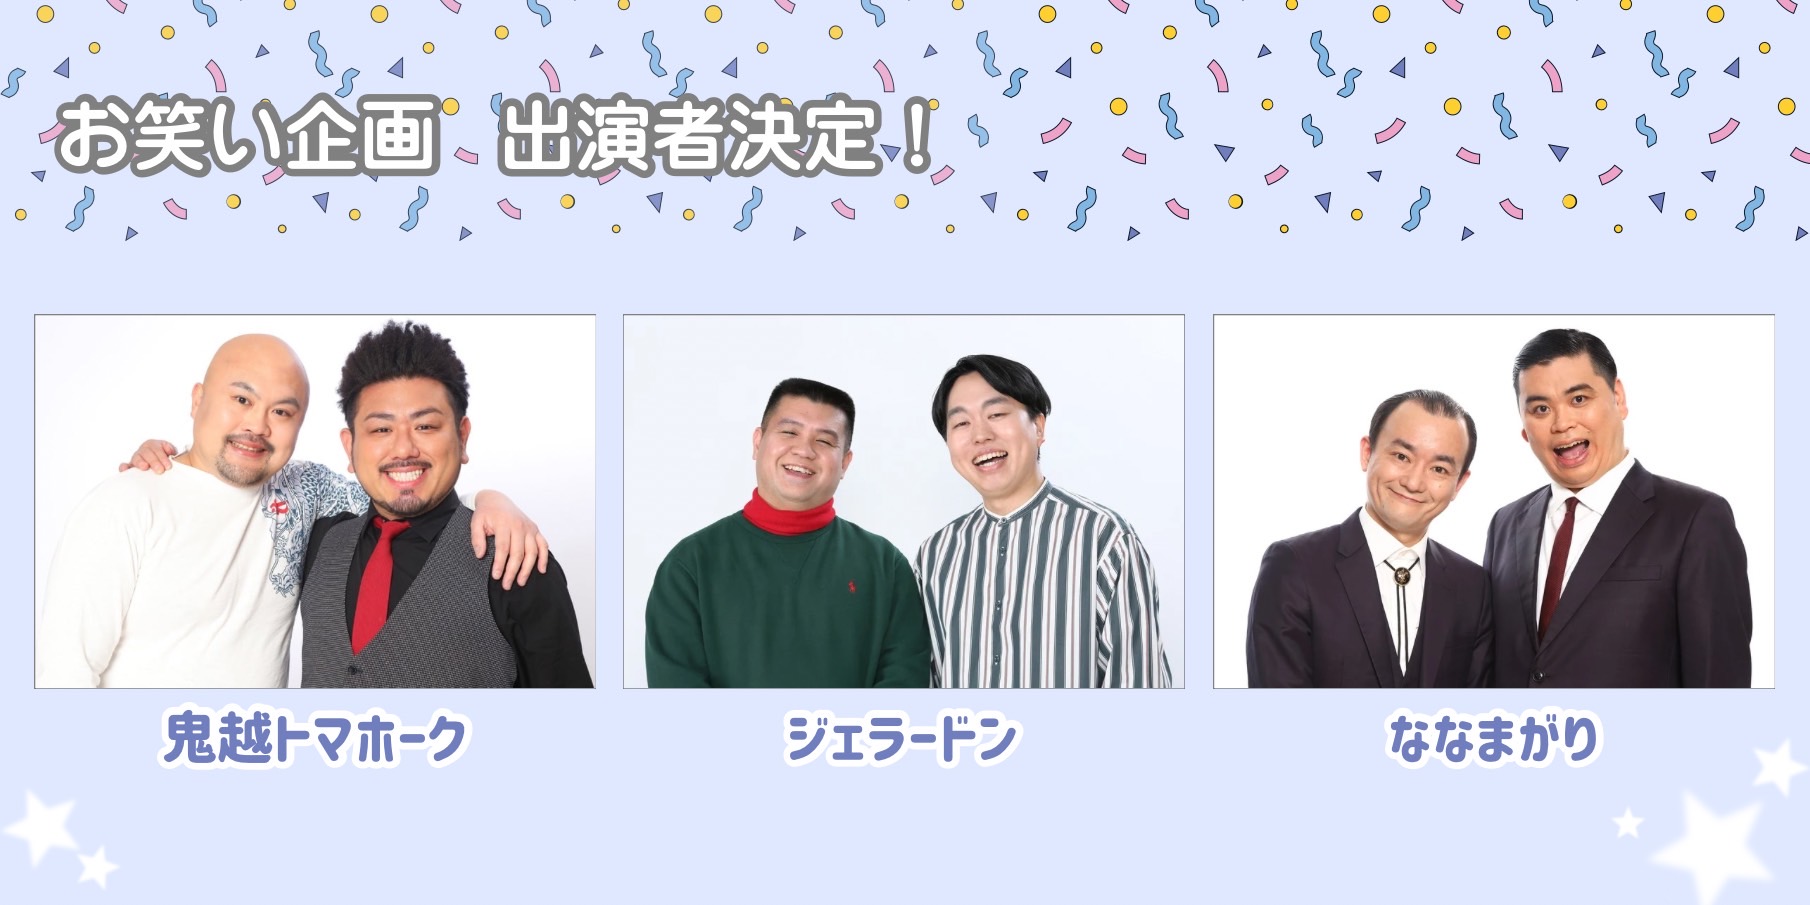Select the ななまがり name caption
The height and width of the screenshot is (905, 1810).
point(1494,739)
